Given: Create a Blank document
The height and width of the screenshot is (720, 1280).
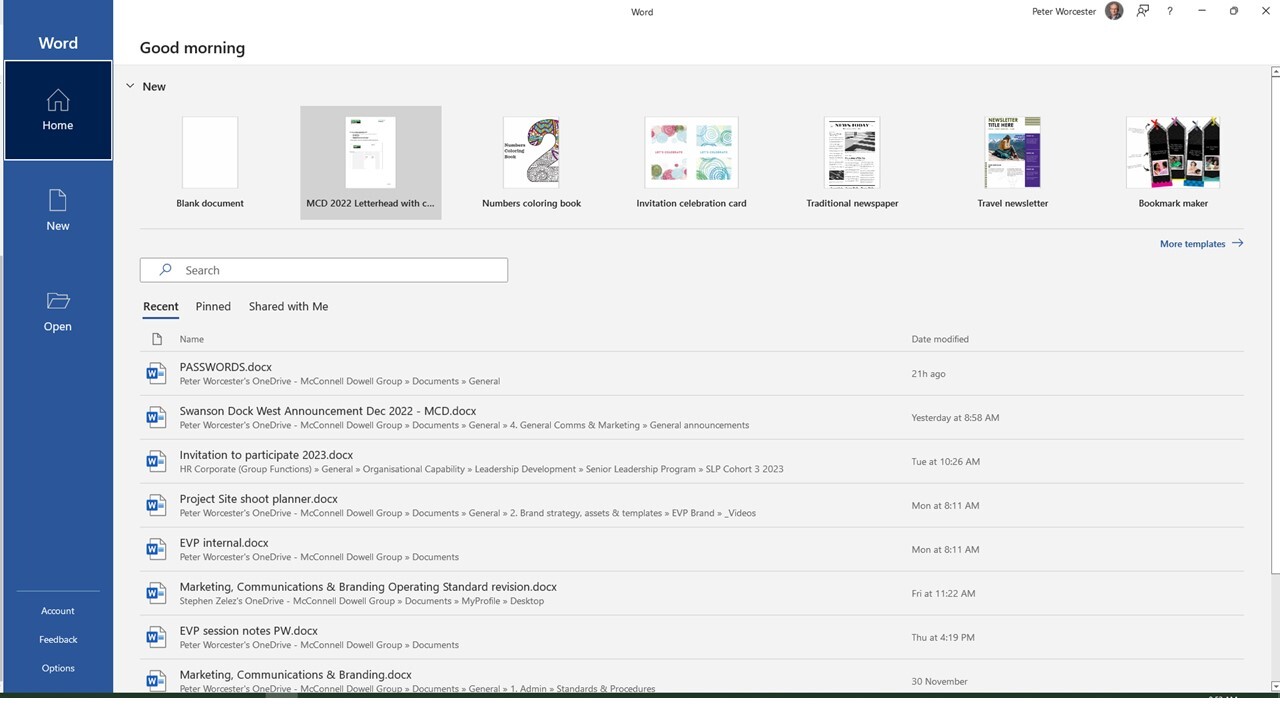Looking at the screenshot, I should [210, 162].
